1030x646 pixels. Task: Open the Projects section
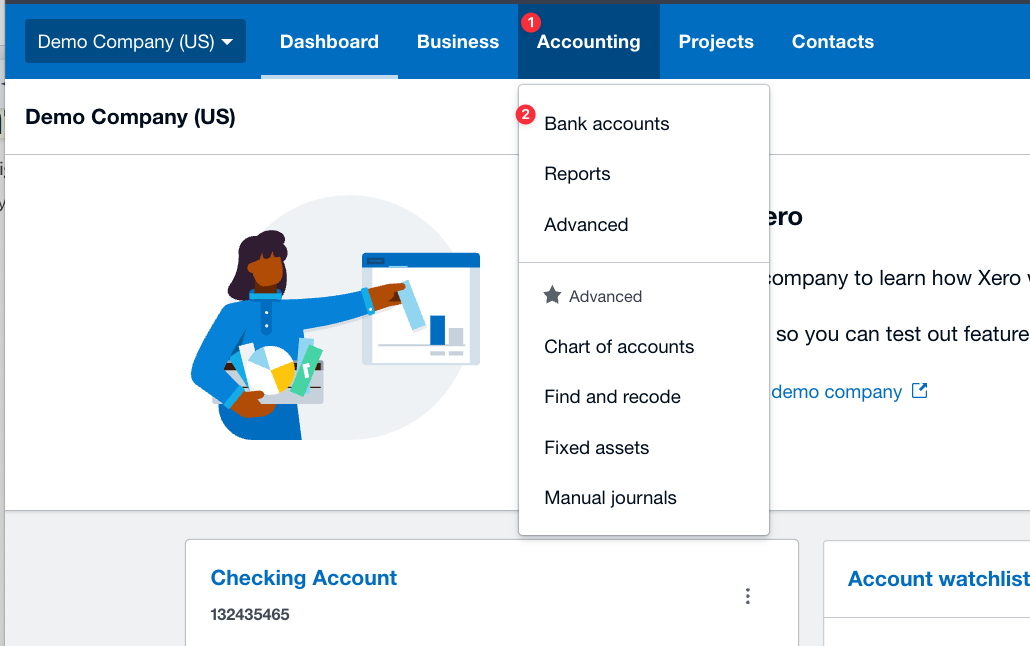716,41
